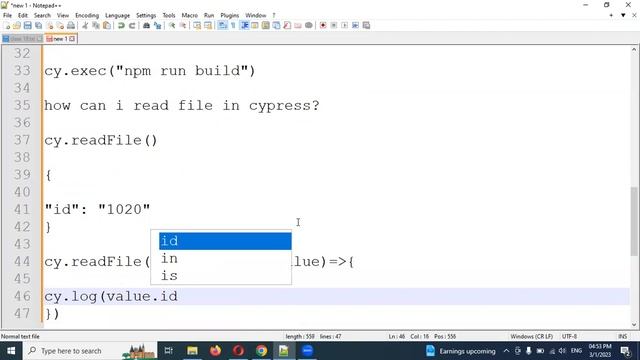Open a file with the Open folder icon
This screenshot has height=360, width=640.
click(17, 25)
